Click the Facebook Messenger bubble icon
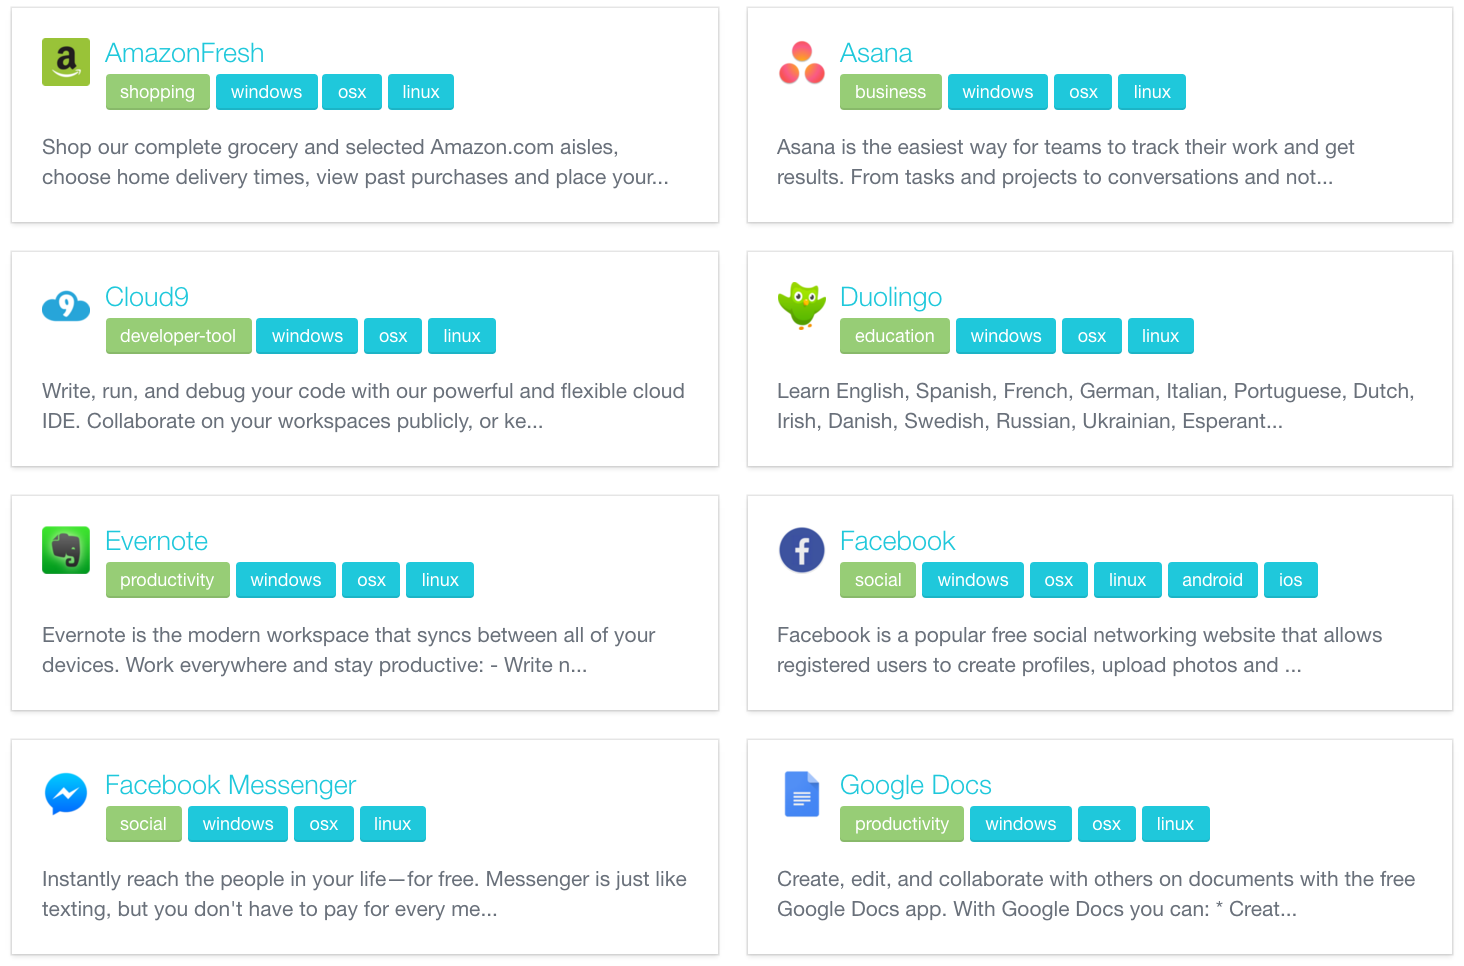 (x=66, y=794)
